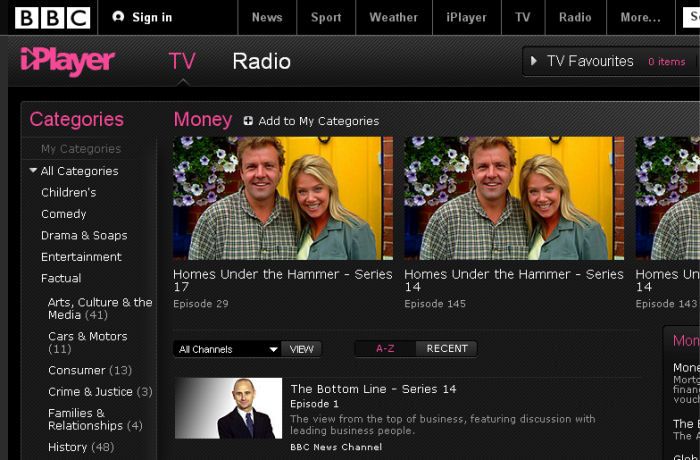Open History (48) subcategory
The height and width of the screenshot is (460, 700).
(x=81, y=447)
